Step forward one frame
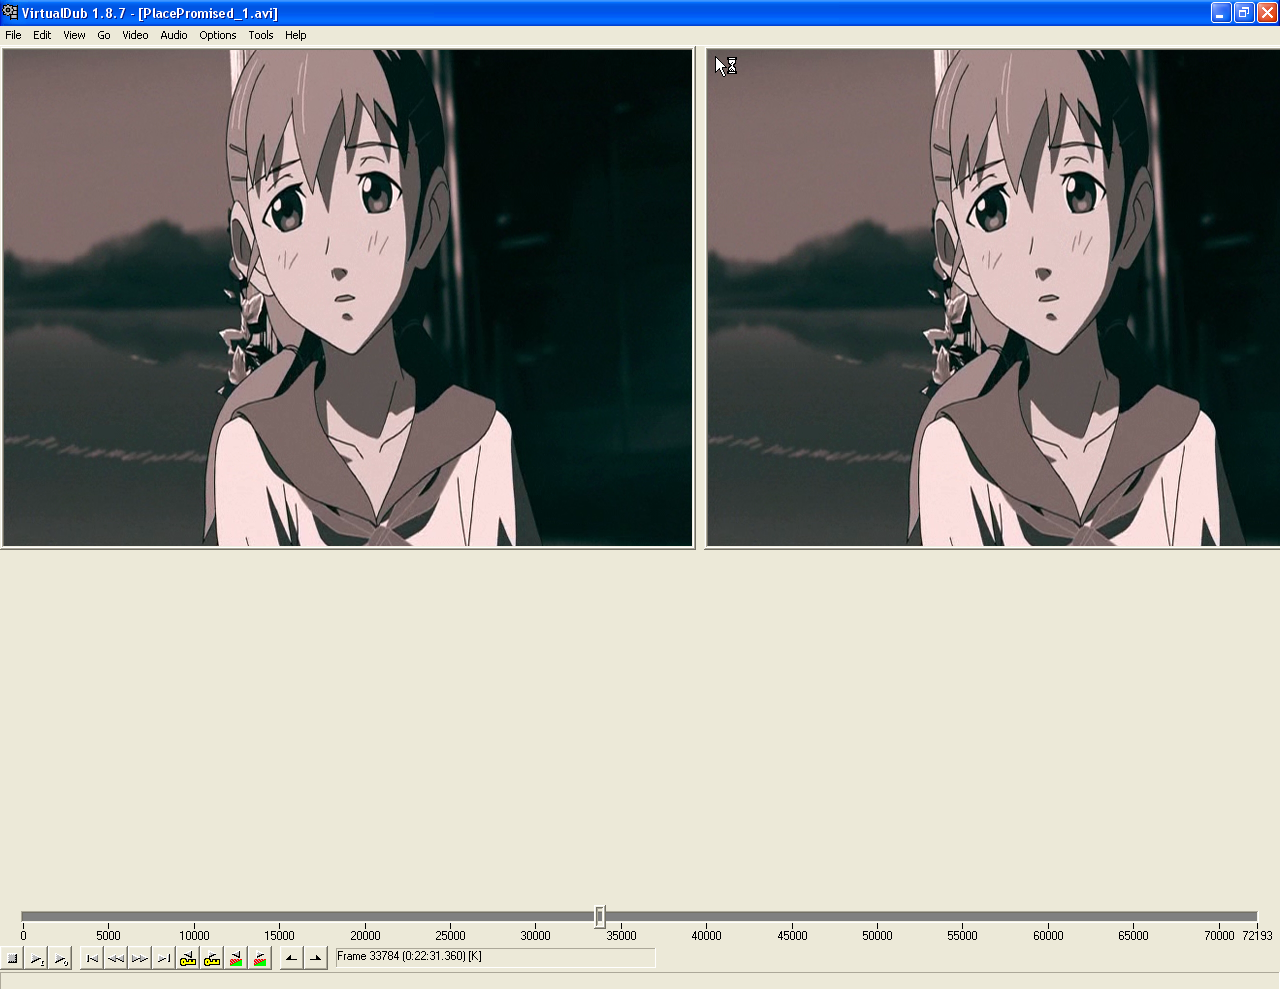The height and width of the screenshot is (990, 1280). [140, 958]
